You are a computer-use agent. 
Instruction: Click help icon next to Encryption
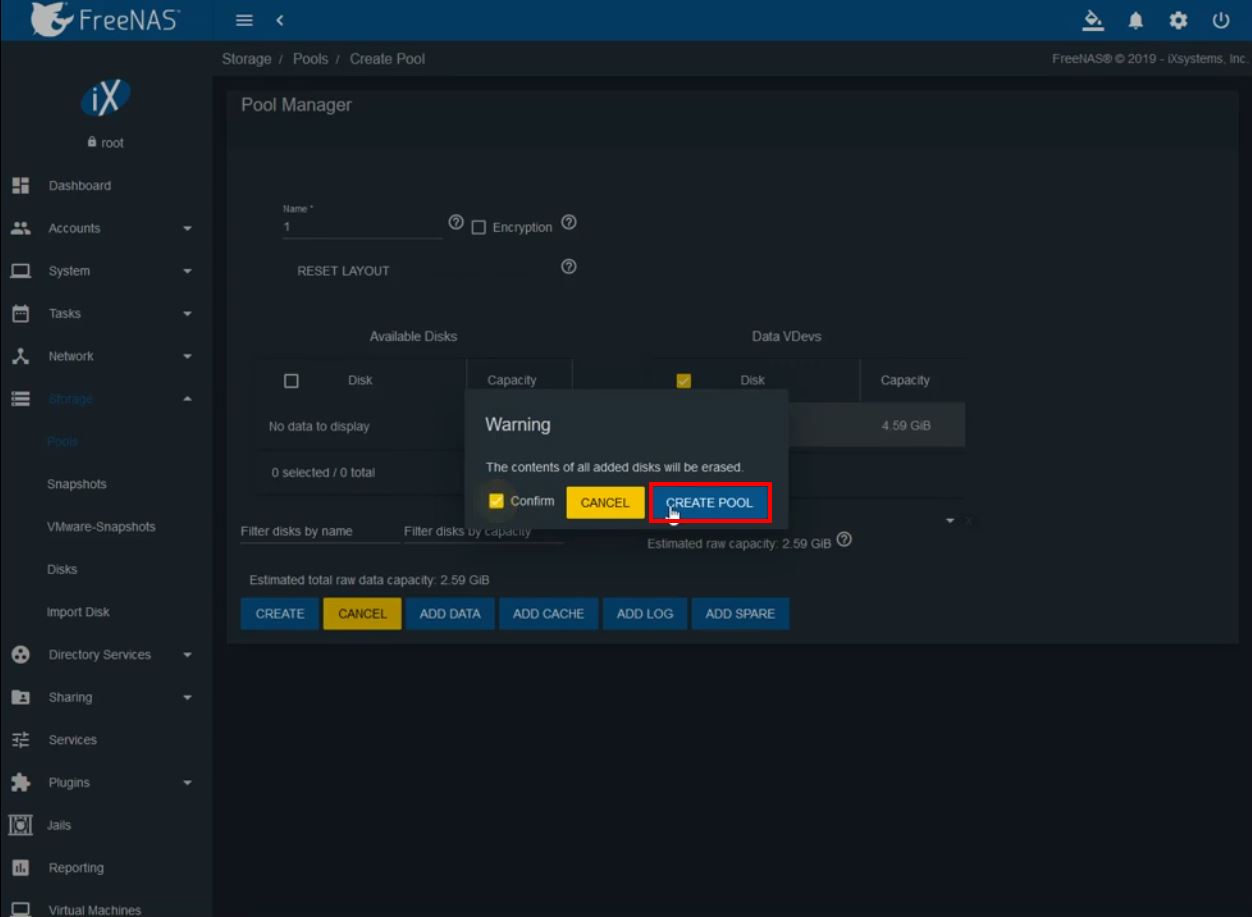pos(569,223)
